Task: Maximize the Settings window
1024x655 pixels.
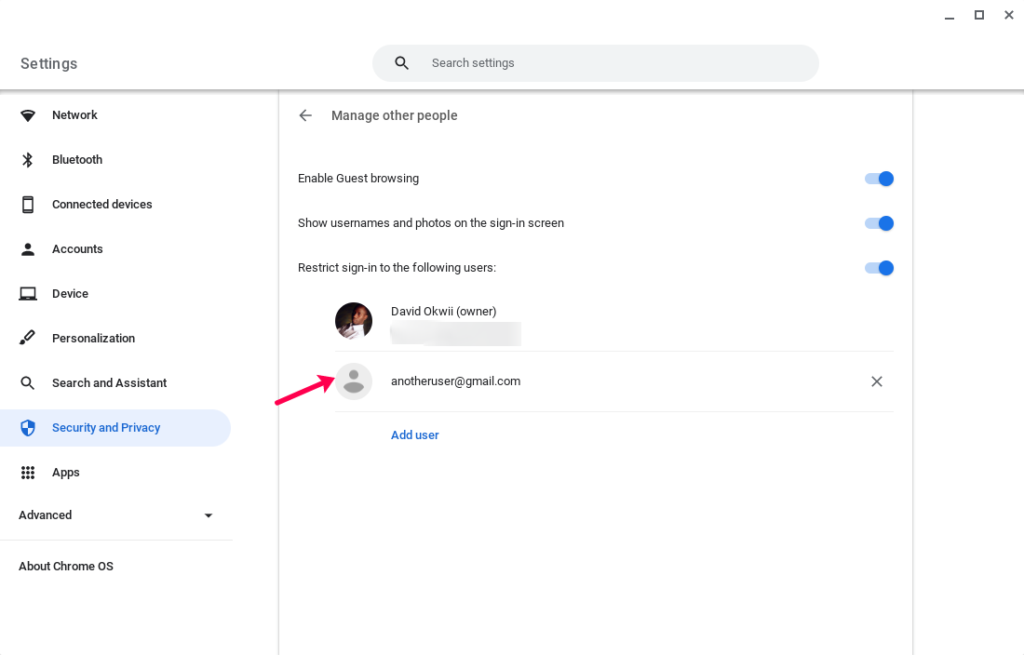Action: click(x=979, y=15)
